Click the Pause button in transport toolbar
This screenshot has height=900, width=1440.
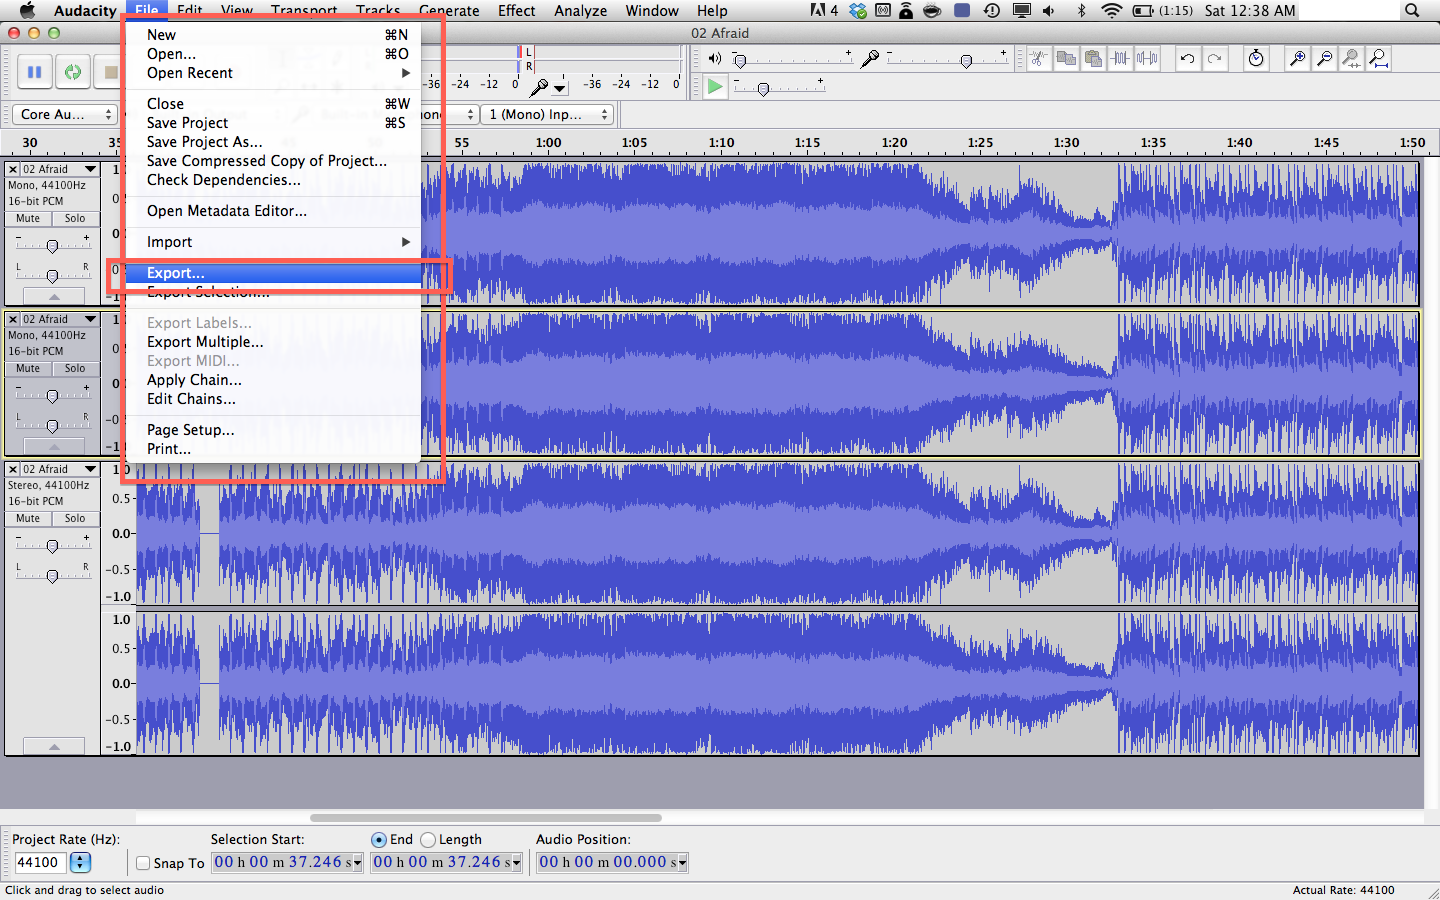click(35, 72)
